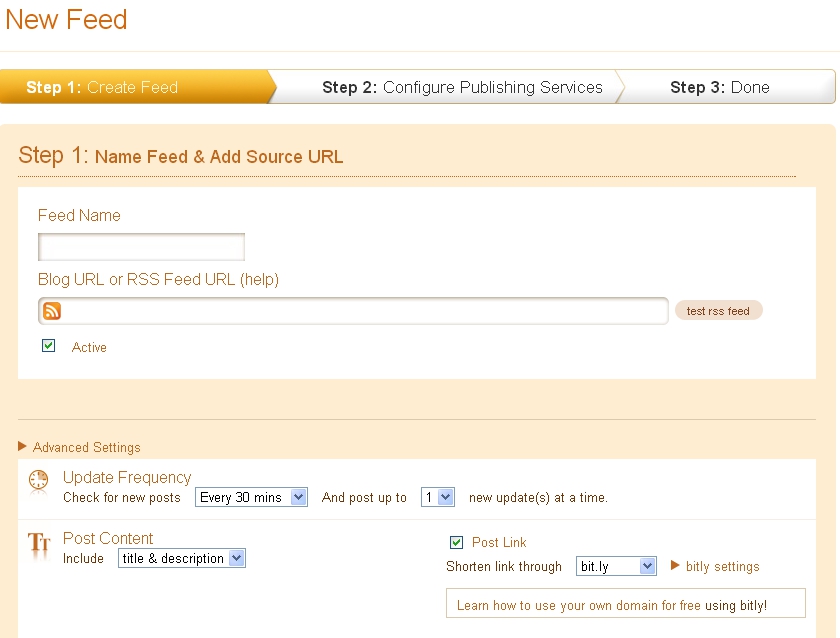Open the title & description dropdown
The width and height of the screenshot is (840, 638).
182,558
